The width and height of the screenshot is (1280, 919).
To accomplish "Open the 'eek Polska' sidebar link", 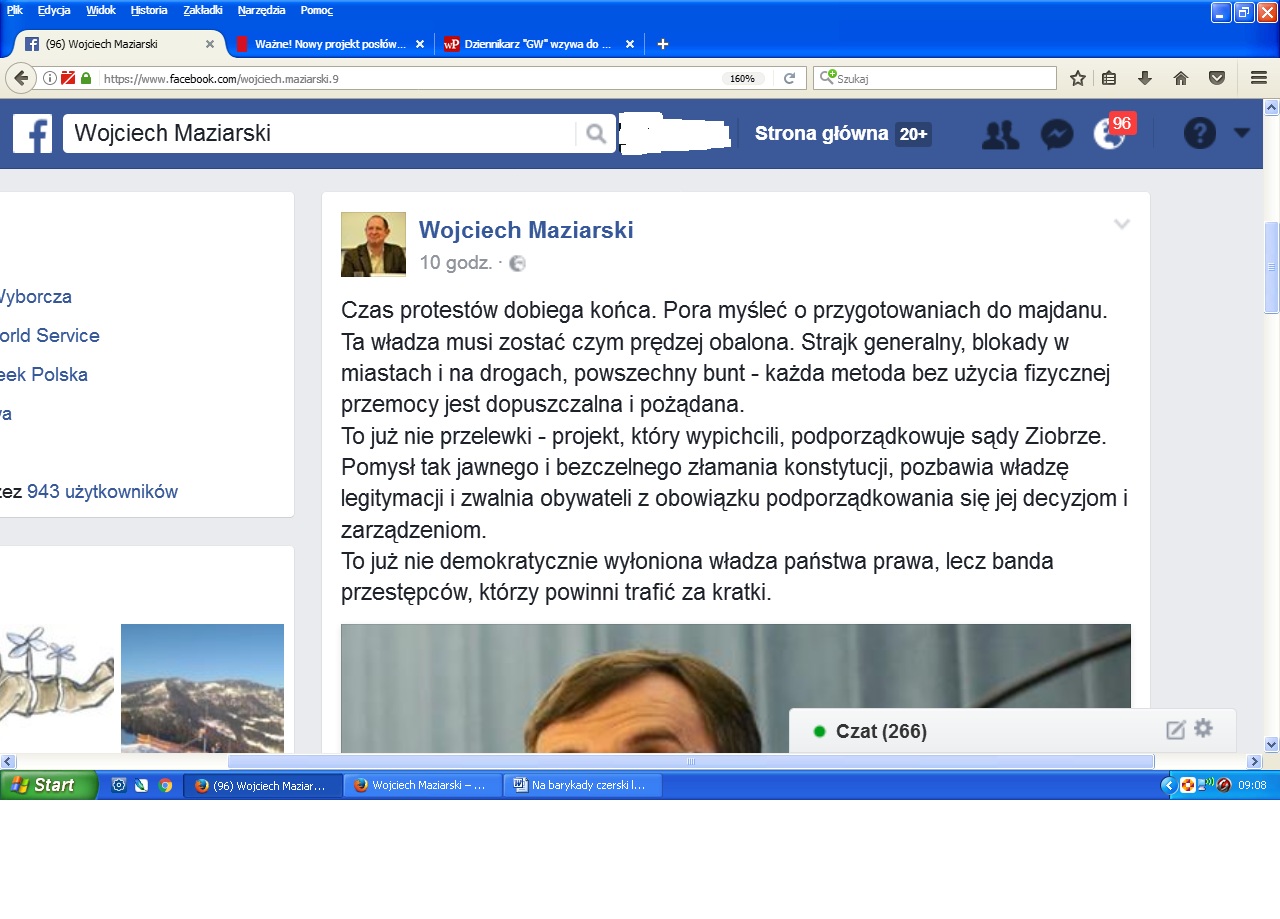I will pyautogui.click(x=44, y=374).
